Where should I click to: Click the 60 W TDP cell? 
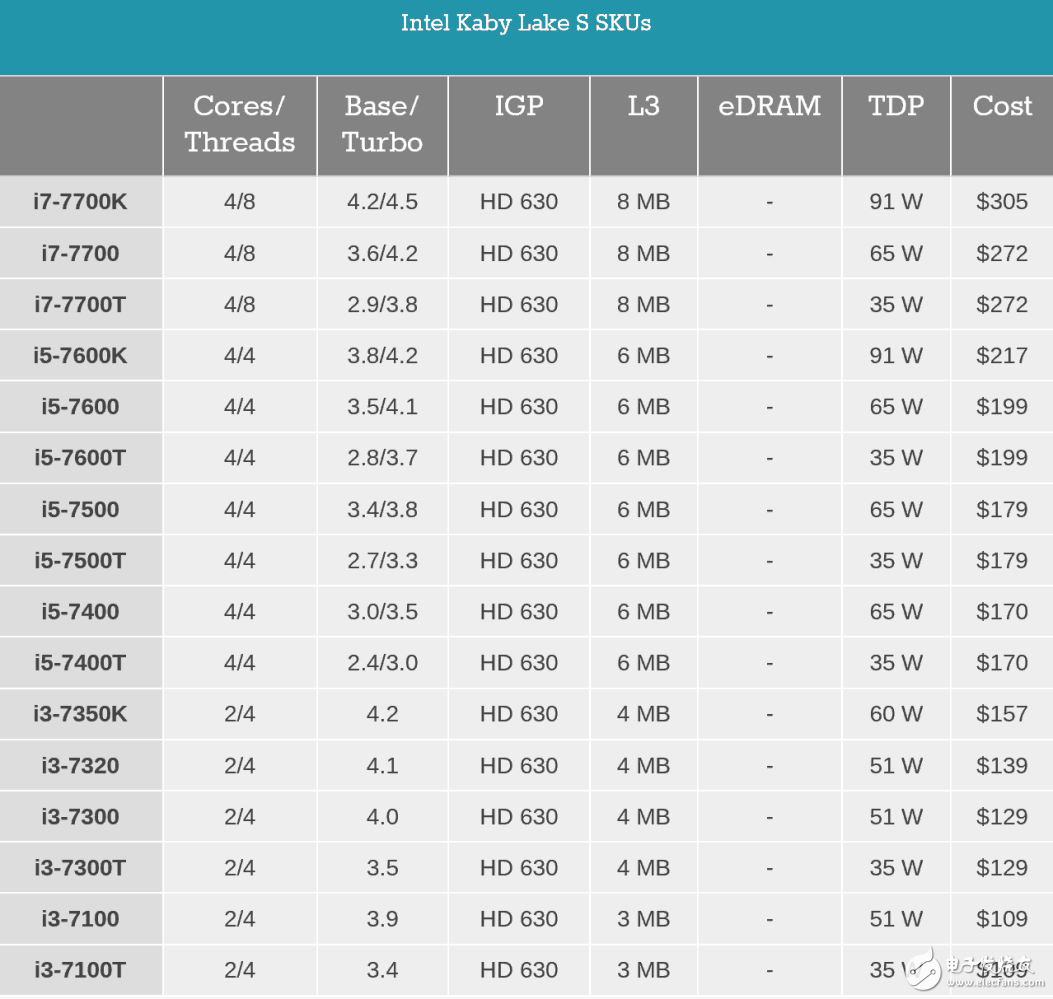pyautogui.click(x=896, y=714)
